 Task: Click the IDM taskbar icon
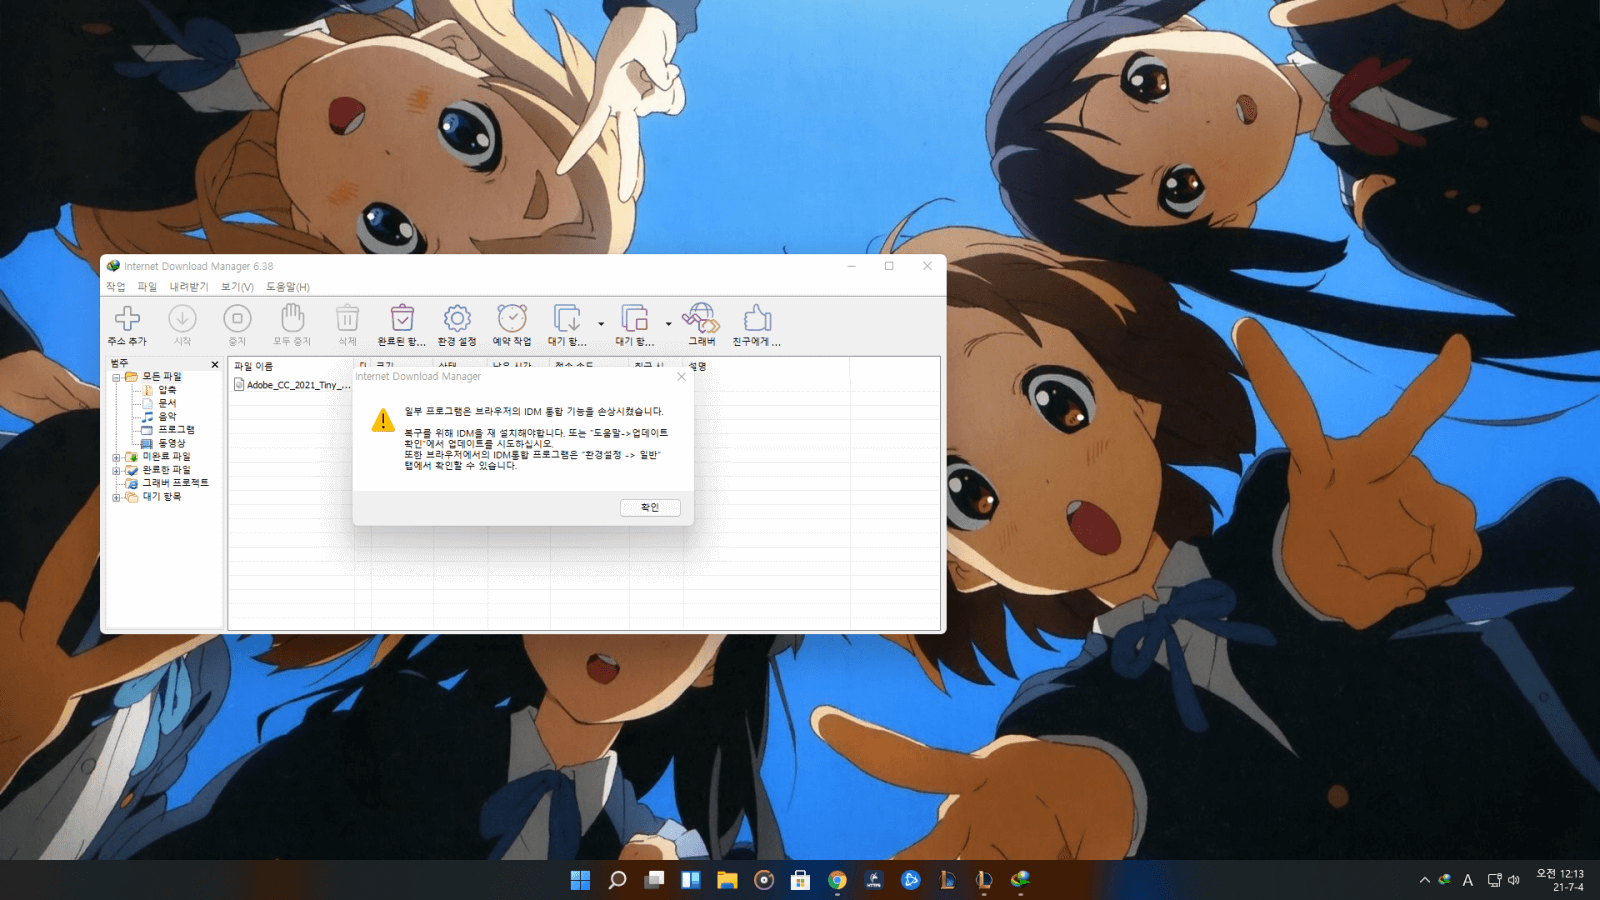(x=1020, y=880)
